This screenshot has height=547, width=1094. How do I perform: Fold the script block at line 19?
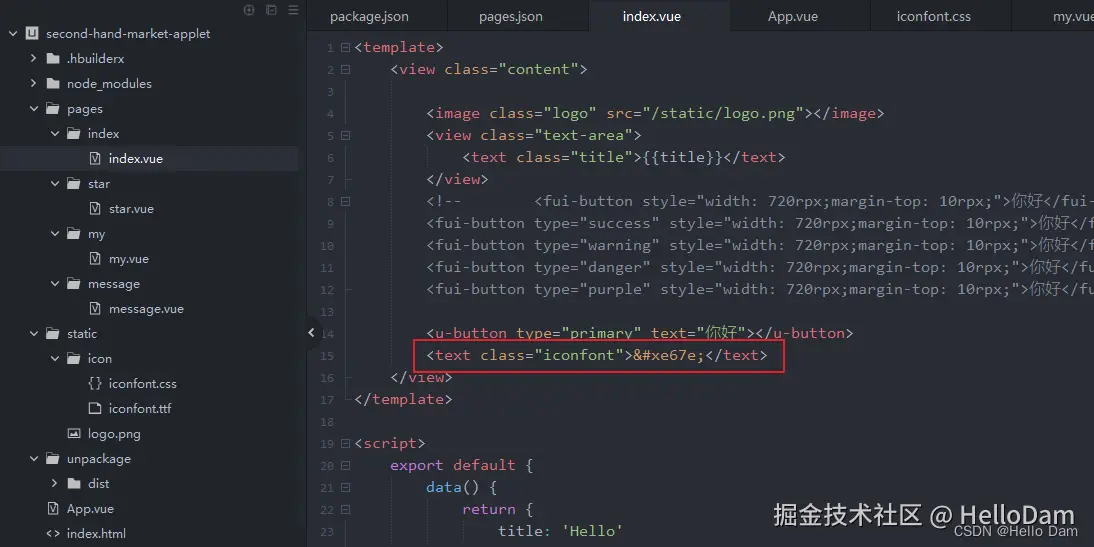pos(345,444)
